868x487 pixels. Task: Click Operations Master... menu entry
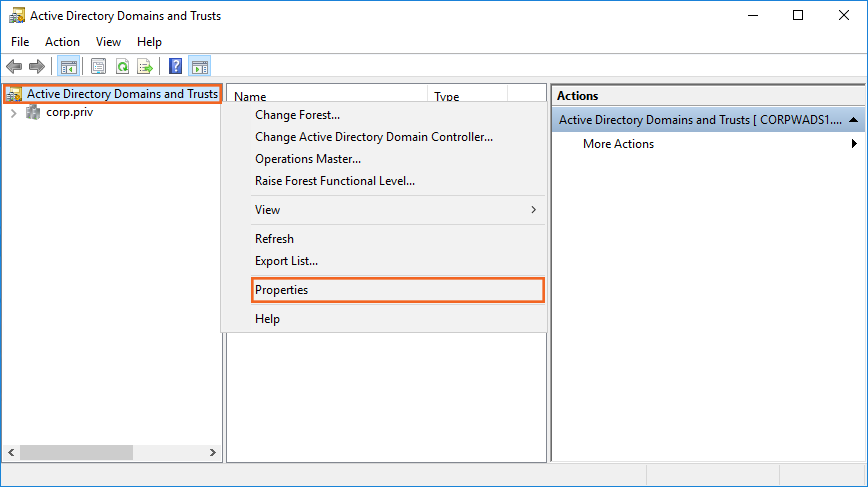coord(307,159)
